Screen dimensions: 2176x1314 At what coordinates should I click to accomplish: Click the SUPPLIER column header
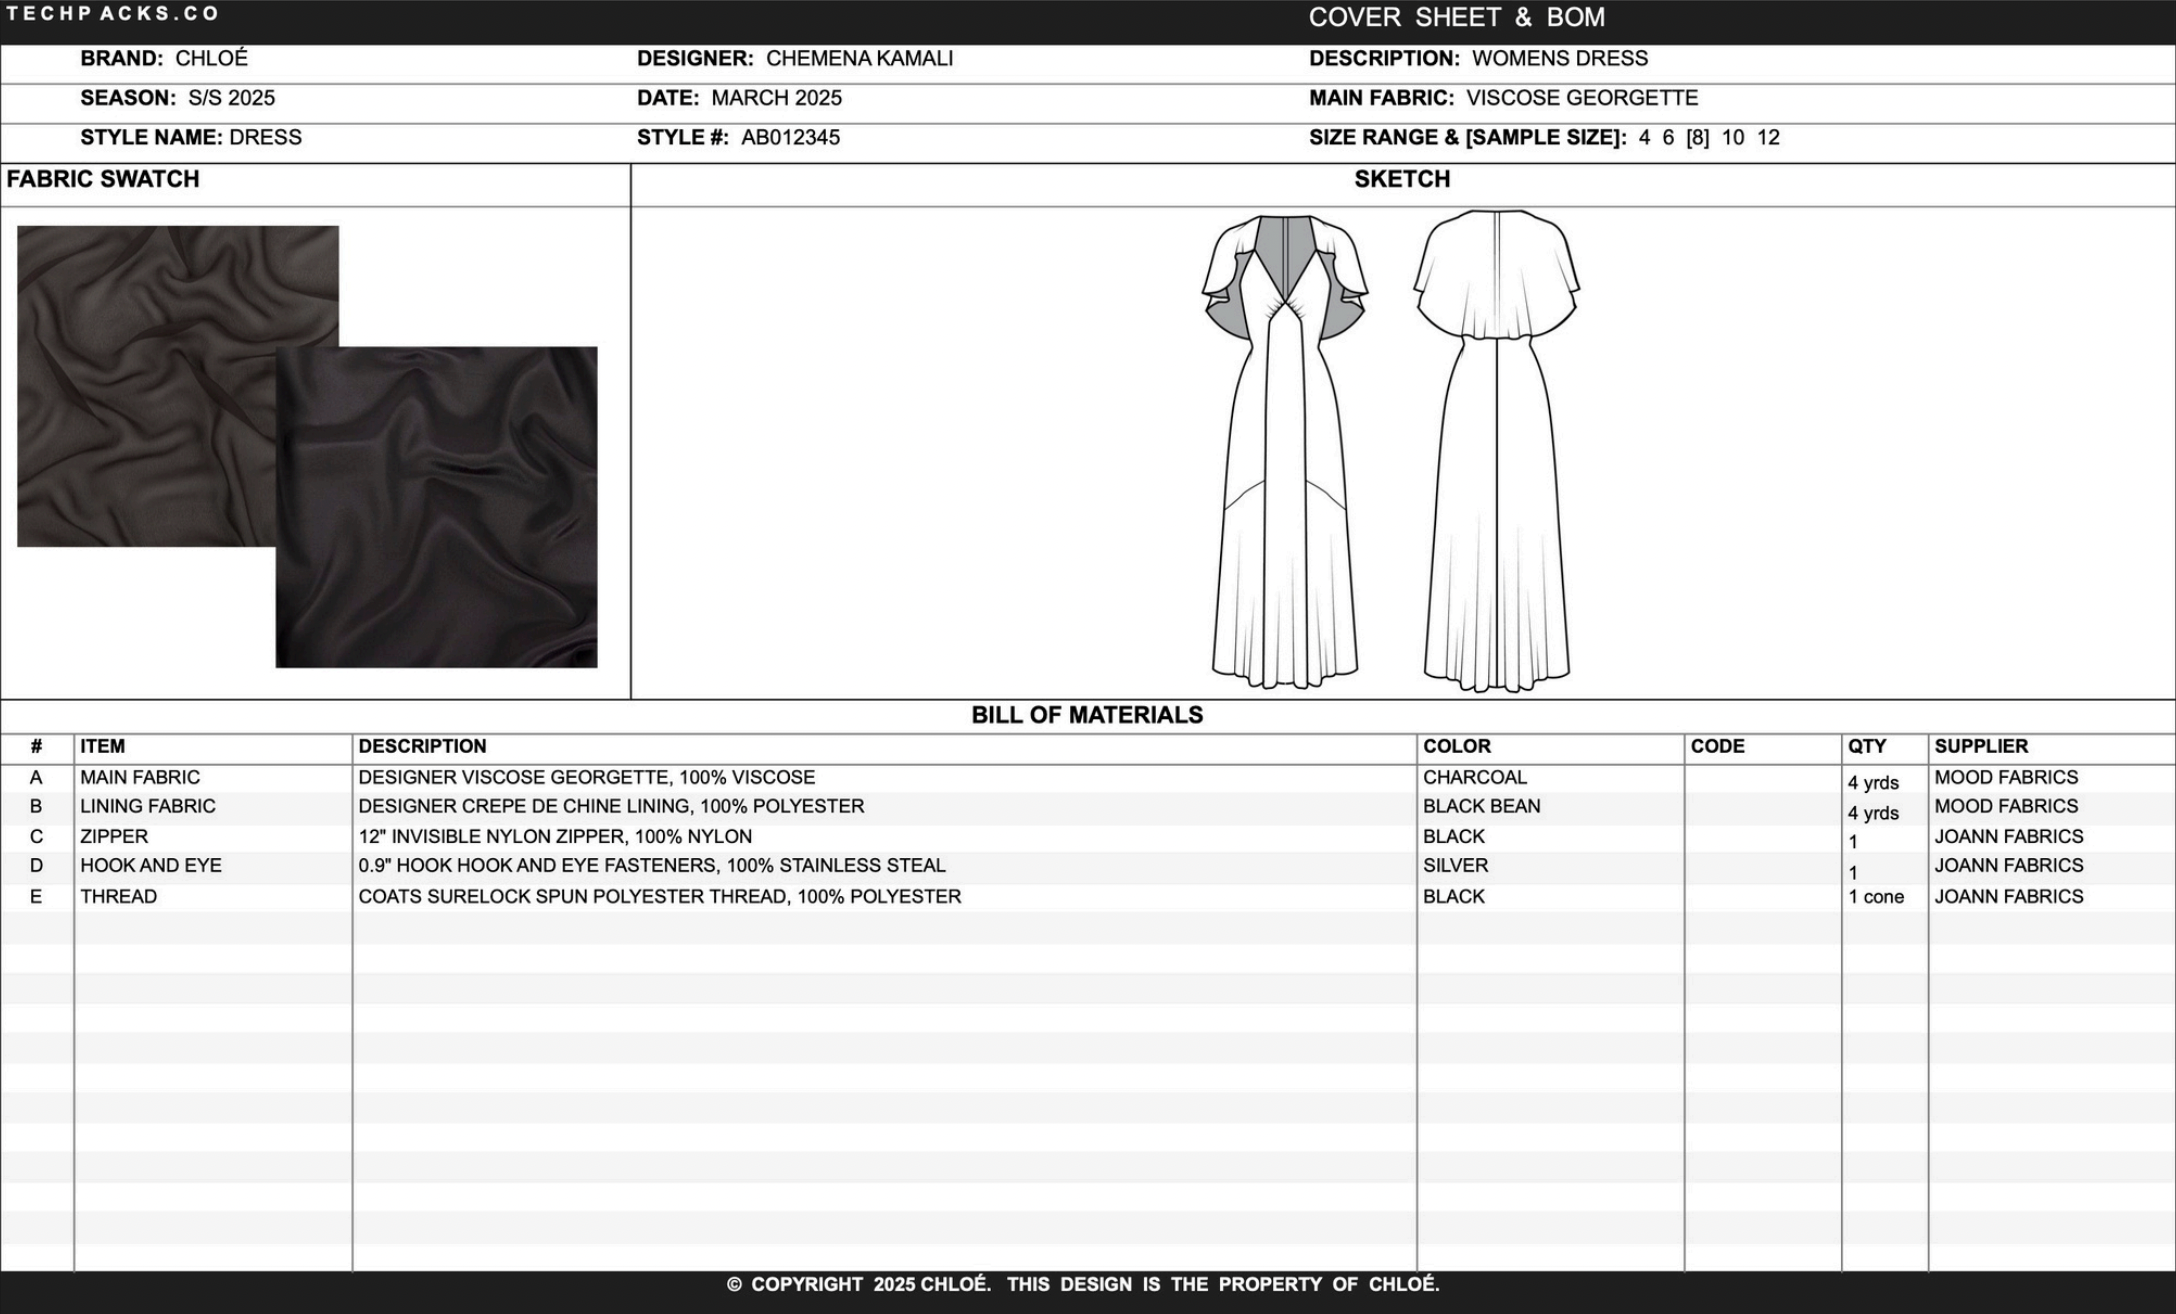point(1980,746)
